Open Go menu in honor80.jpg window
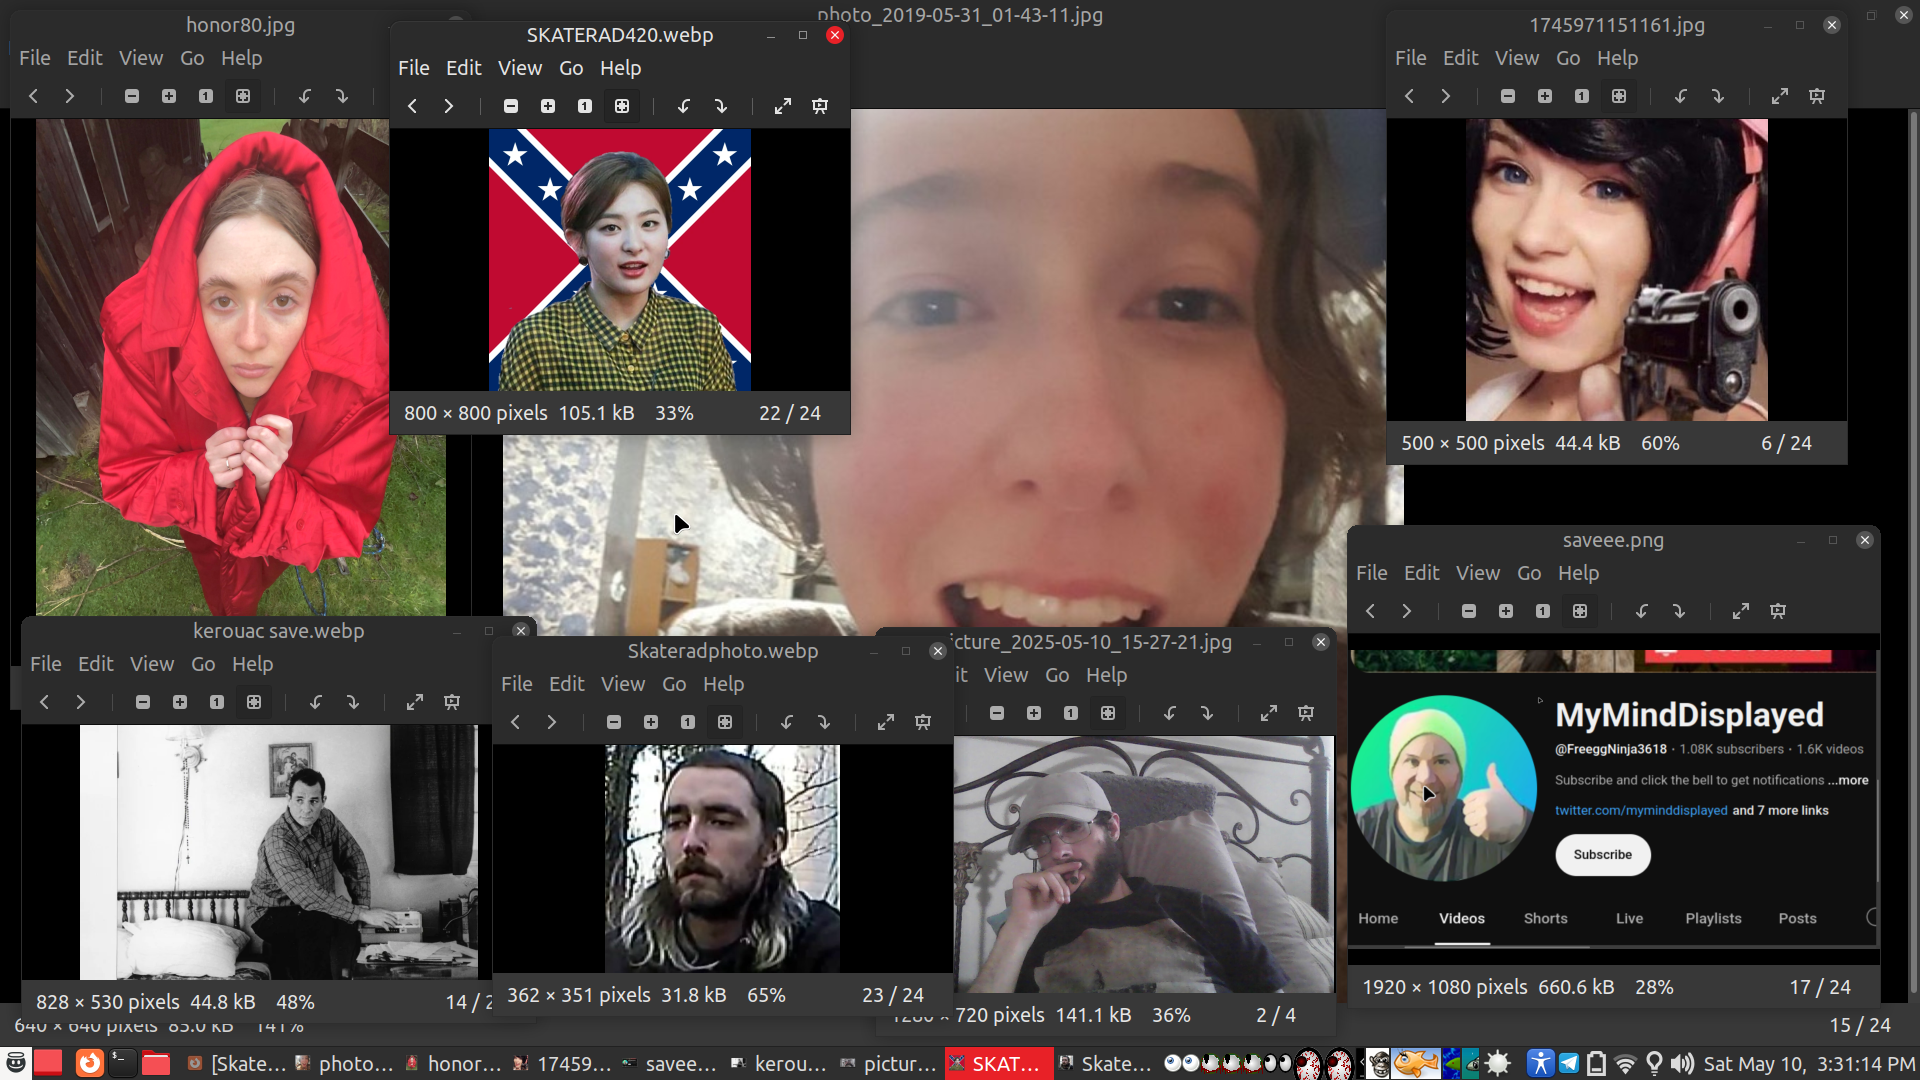 [192, 58]
